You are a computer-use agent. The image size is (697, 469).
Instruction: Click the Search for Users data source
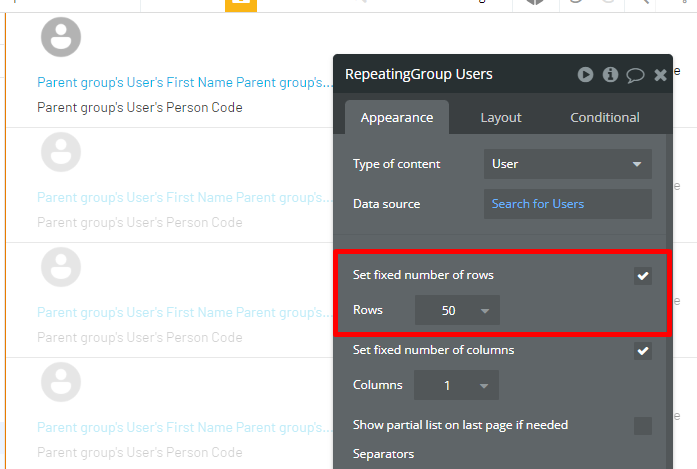click(568, 204)
